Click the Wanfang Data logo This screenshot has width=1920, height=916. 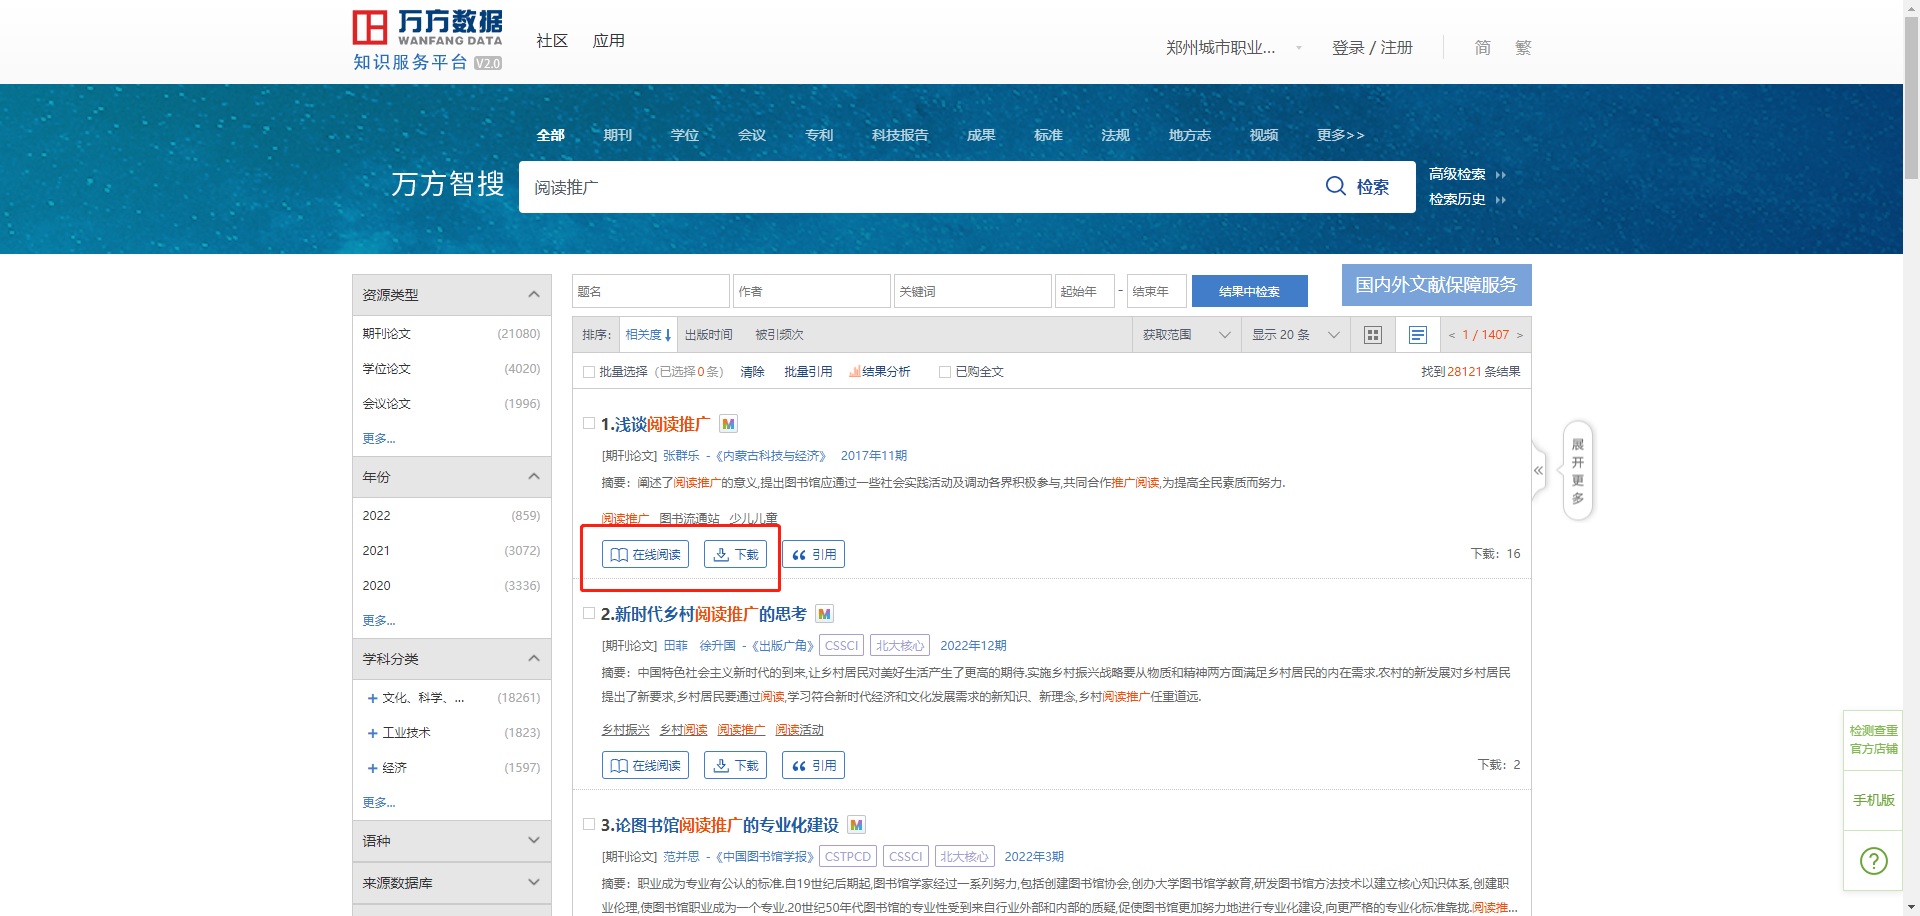tap(427, 40)
